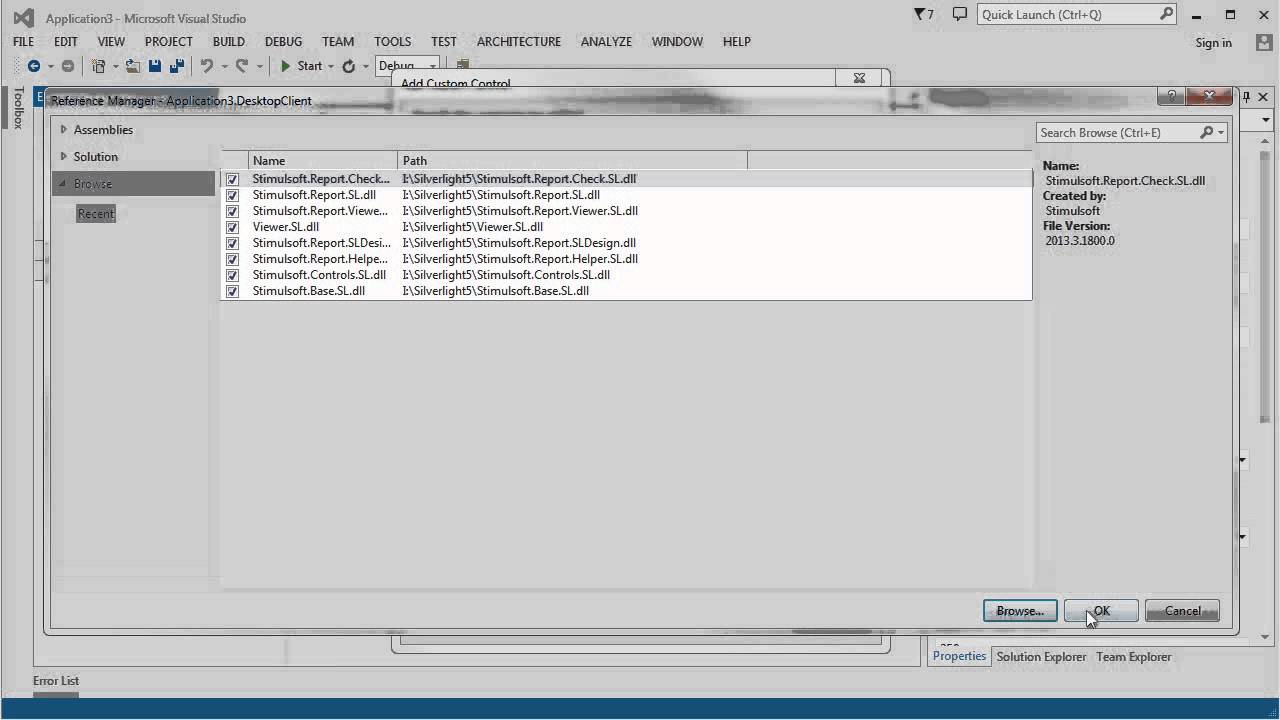Uncheck Stimulsoft.Report.Check.SL.dll reference

click(x=233, y=179)
